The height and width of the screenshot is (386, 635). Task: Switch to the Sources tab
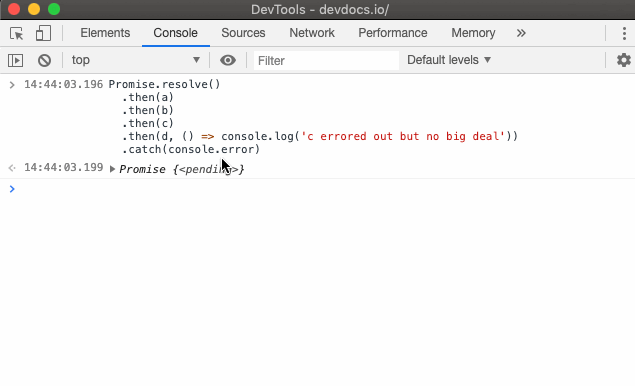click(x=243, y=33)
